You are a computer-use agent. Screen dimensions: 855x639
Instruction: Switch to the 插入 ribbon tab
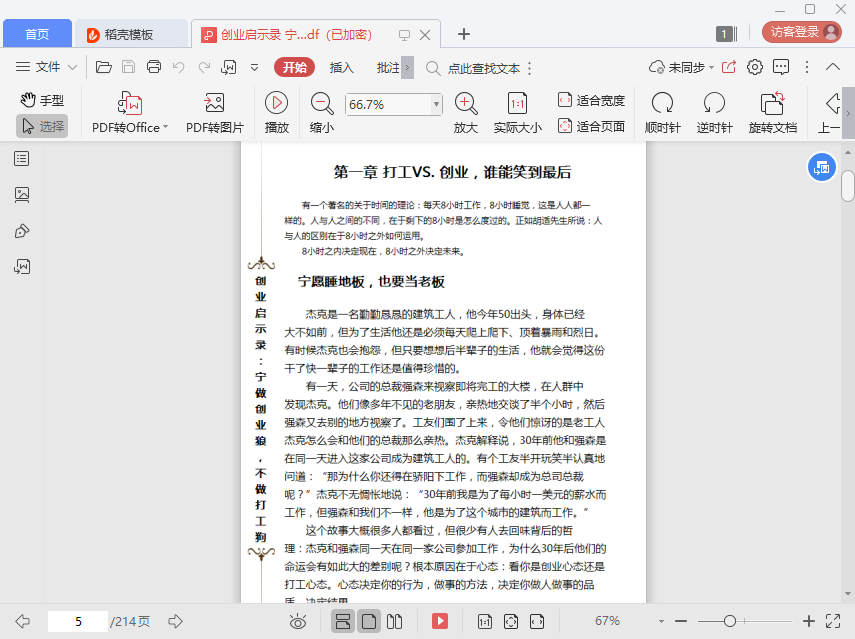click(x=342, y=67)
